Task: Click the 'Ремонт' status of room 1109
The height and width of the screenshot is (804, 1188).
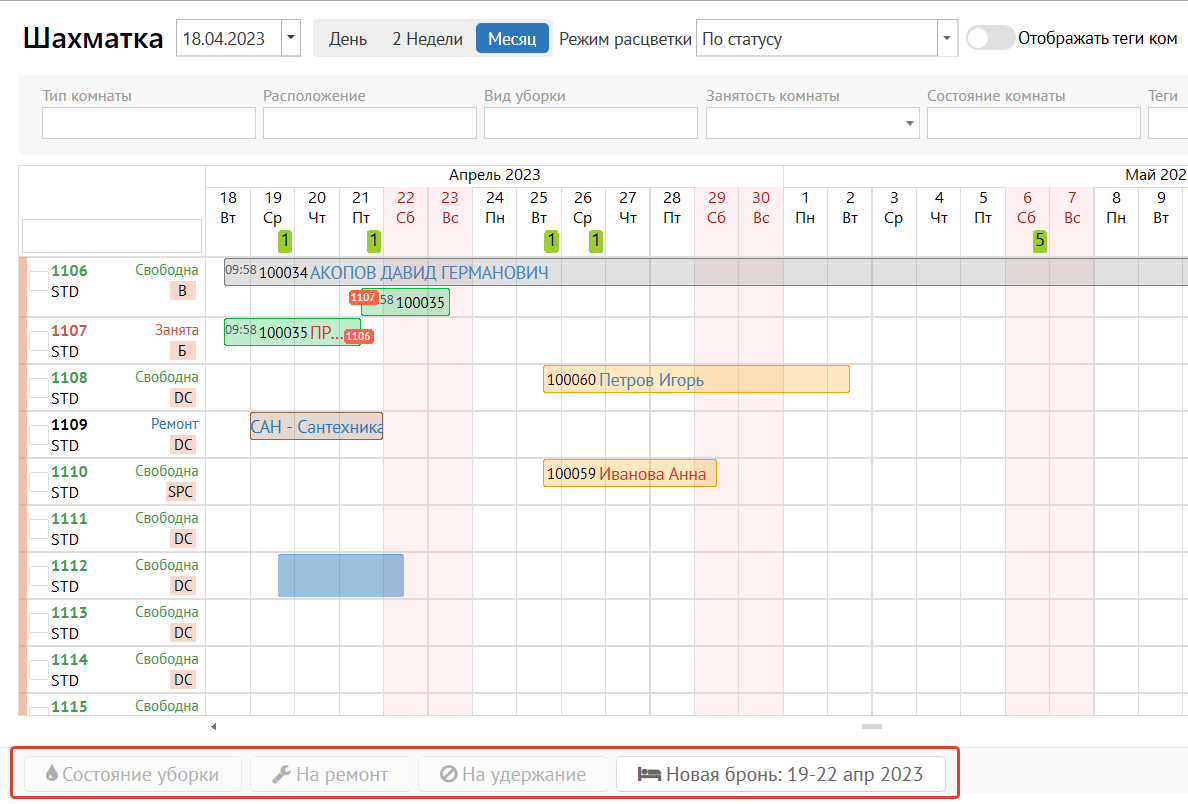Action: [x=174, y=424]
